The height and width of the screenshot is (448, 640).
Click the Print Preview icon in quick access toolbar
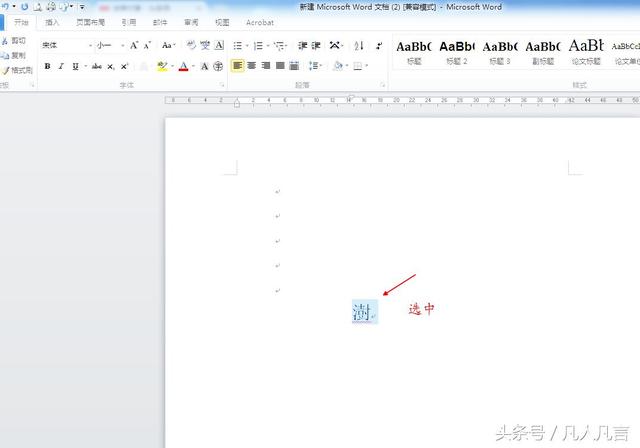tap(38, 7)
